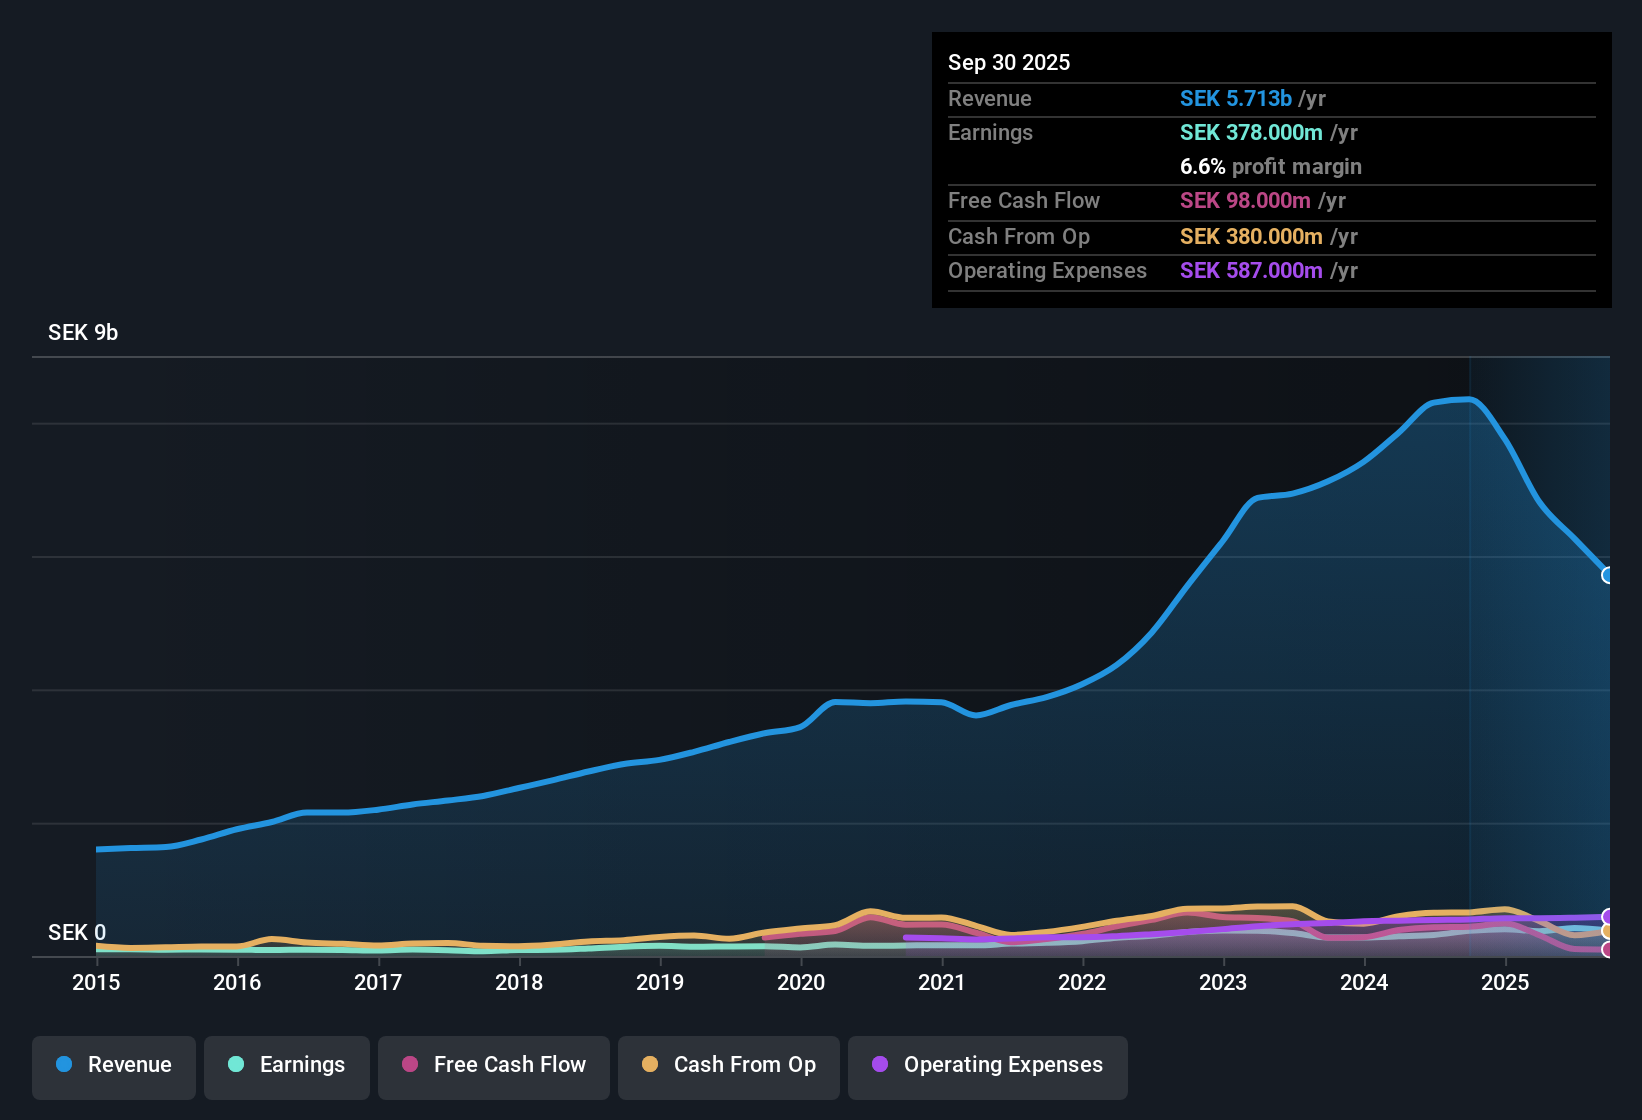Click the Cash From Op legend button
The height and width of the screenshot is (1120, 1642).
[728, 1067]
